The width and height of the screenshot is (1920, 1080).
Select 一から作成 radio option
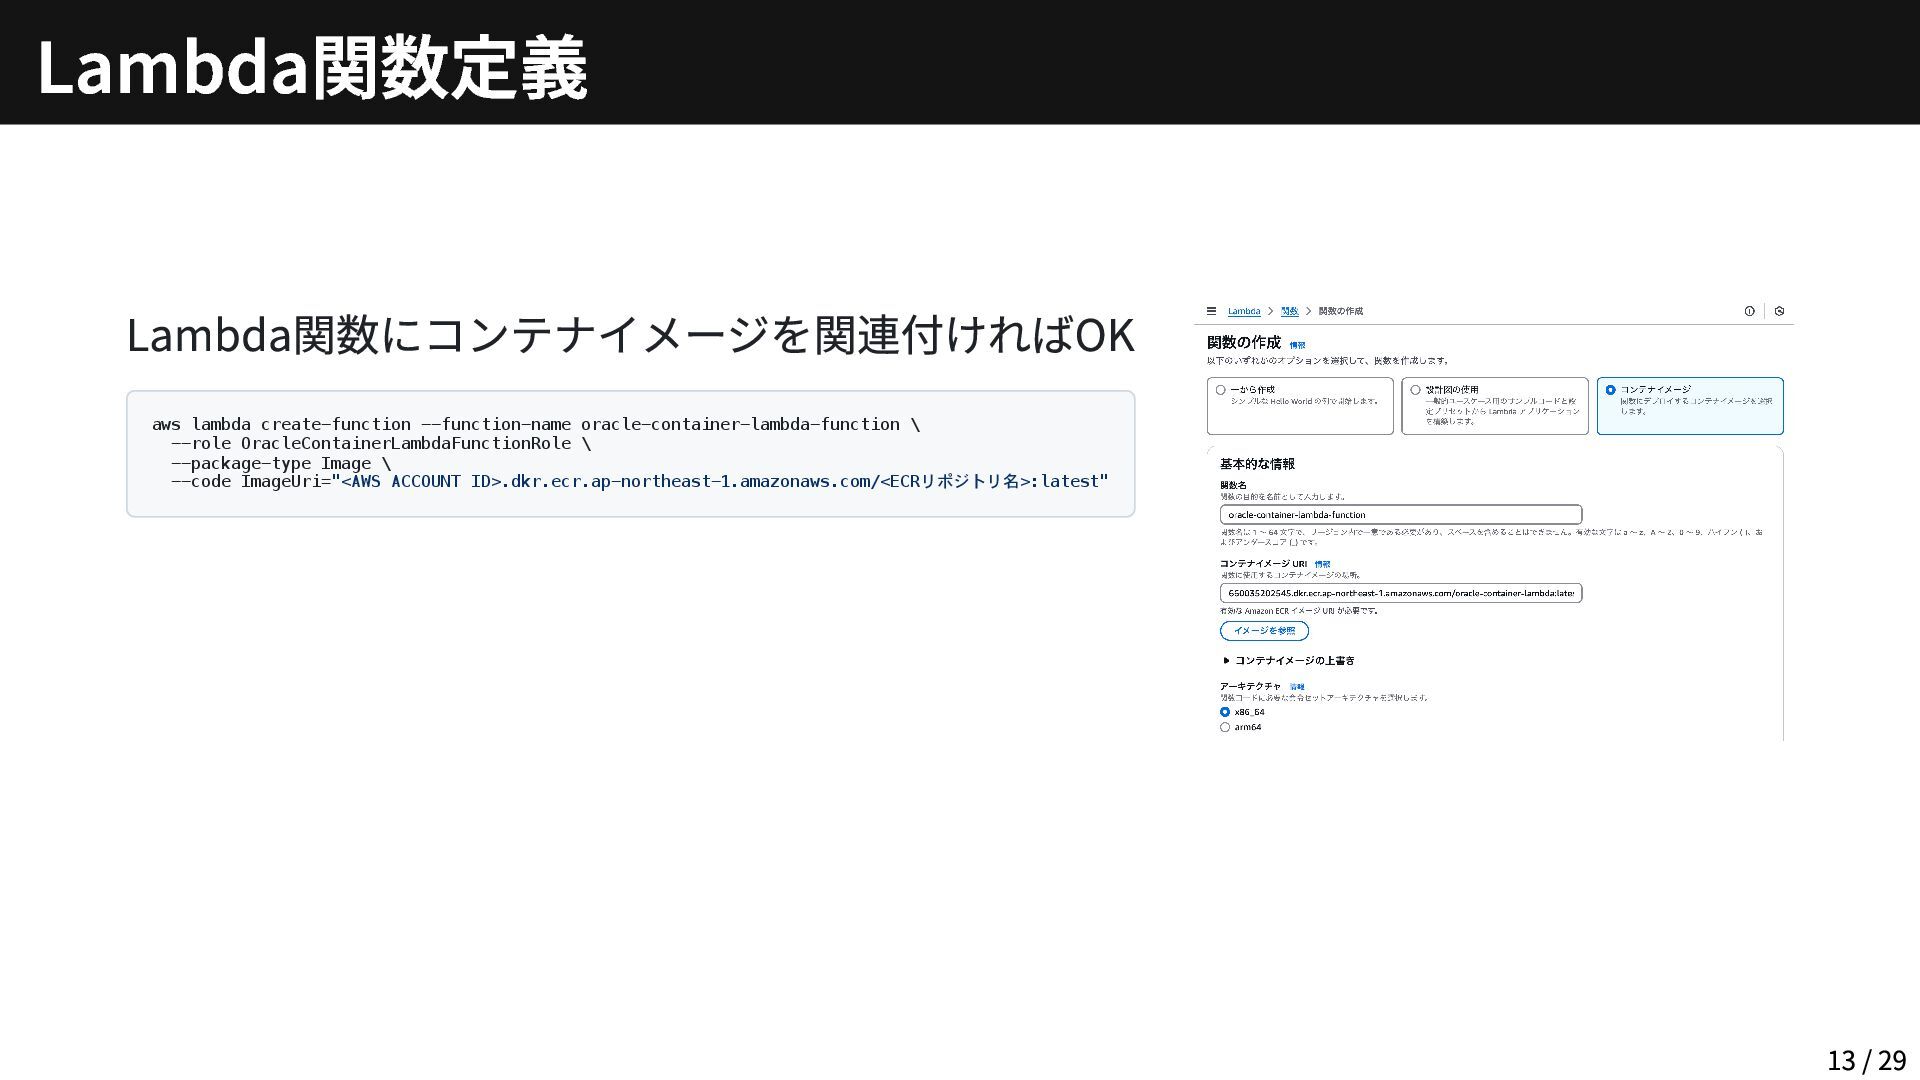[1220, 390]
